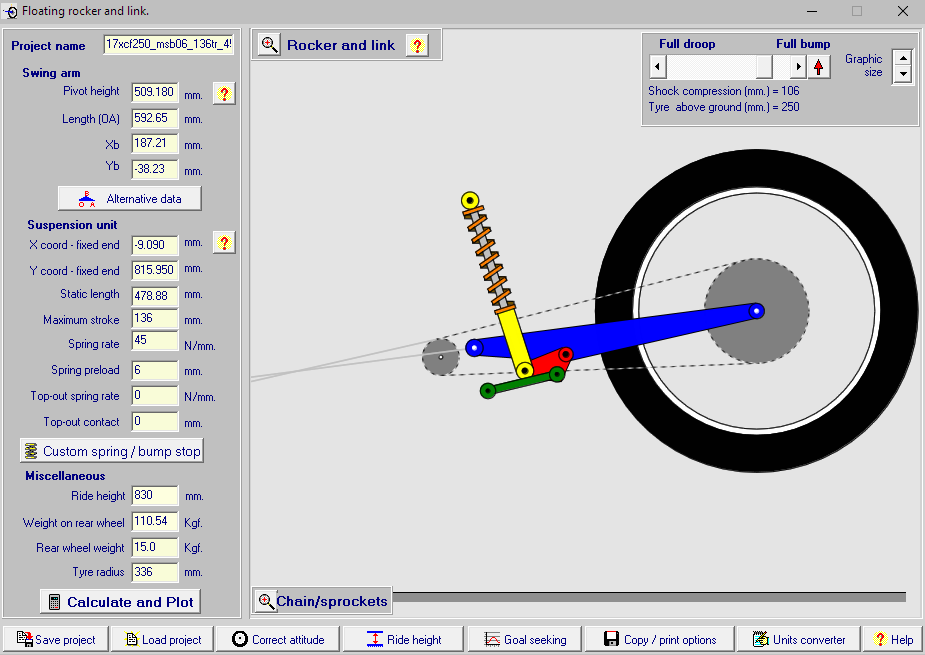Open Alternative data for the swing arm

pyautogui.click(x=129, y=198)
